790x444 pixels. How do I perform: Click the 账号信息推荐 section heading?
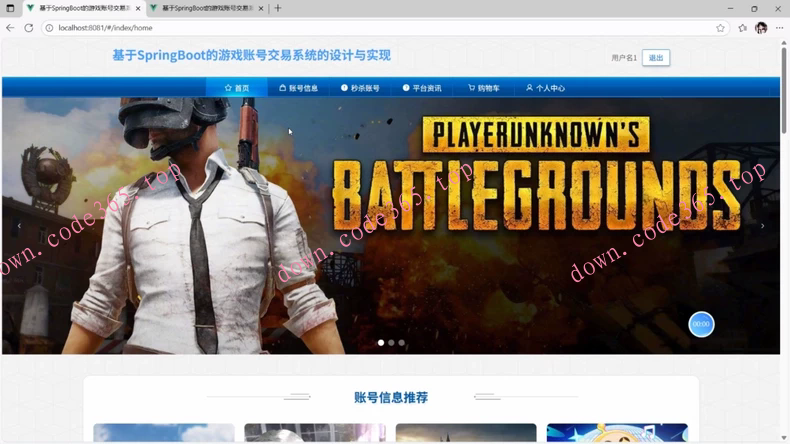(x=391, y=398)
